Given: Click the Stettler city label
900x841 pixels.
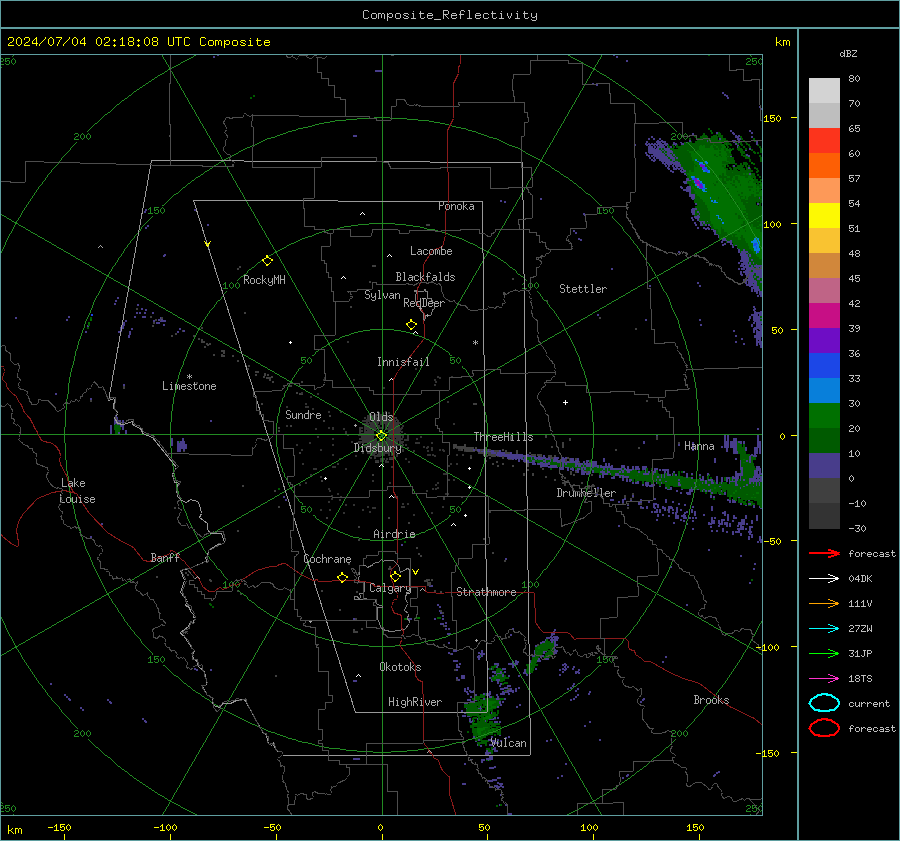Looking at the screenshot, I should point(583,289).
